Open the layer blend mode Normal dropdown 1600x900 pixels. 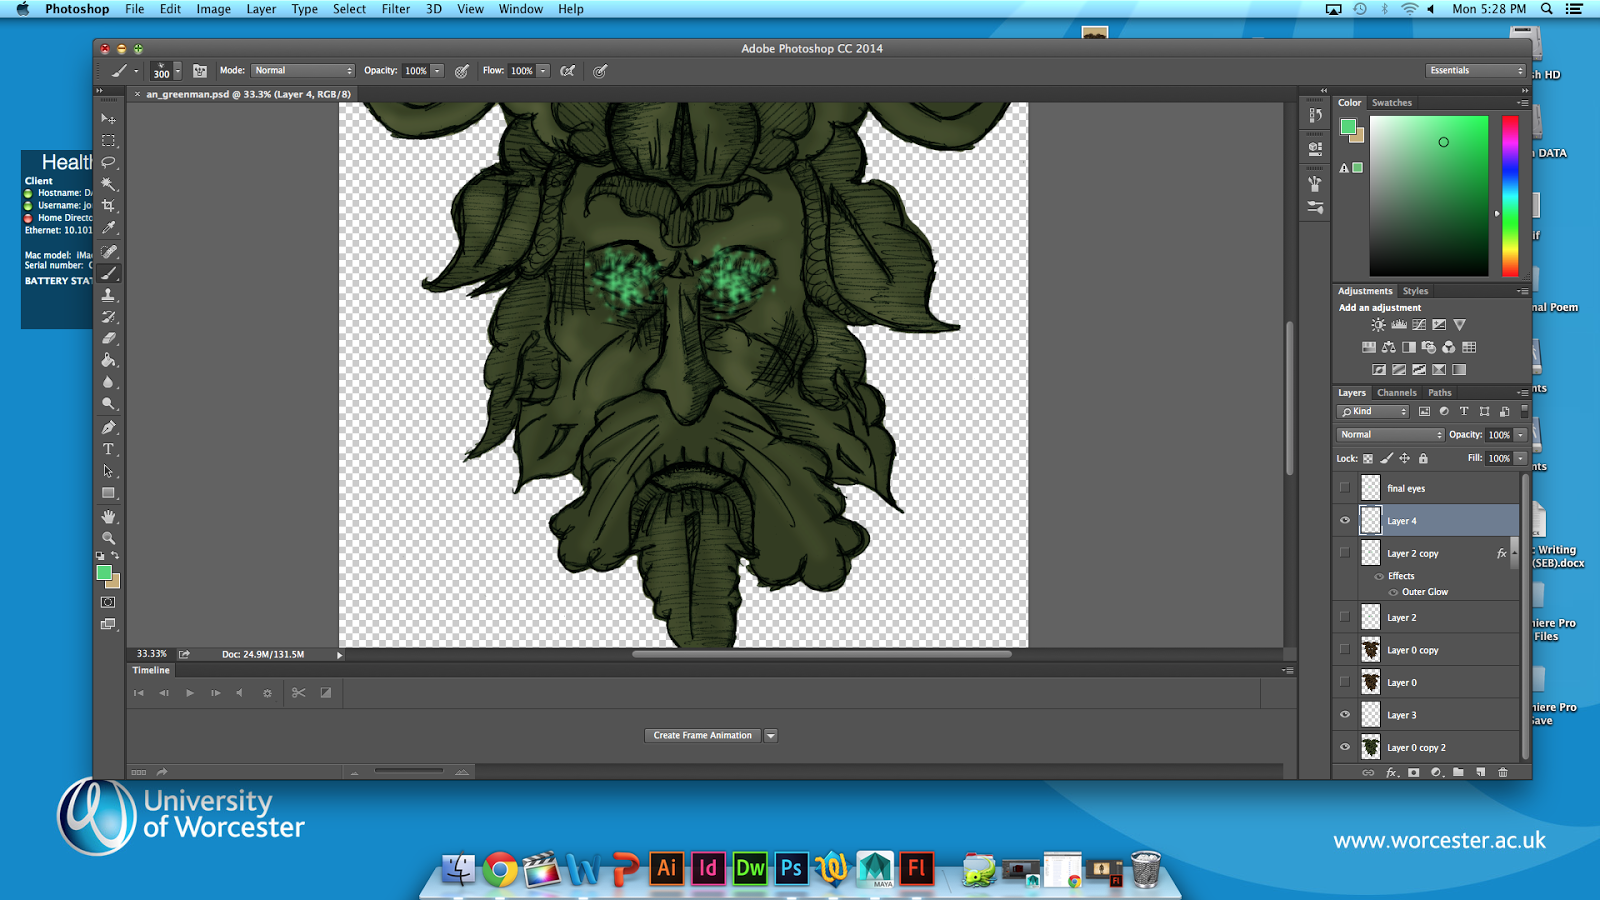[1390, 435]
